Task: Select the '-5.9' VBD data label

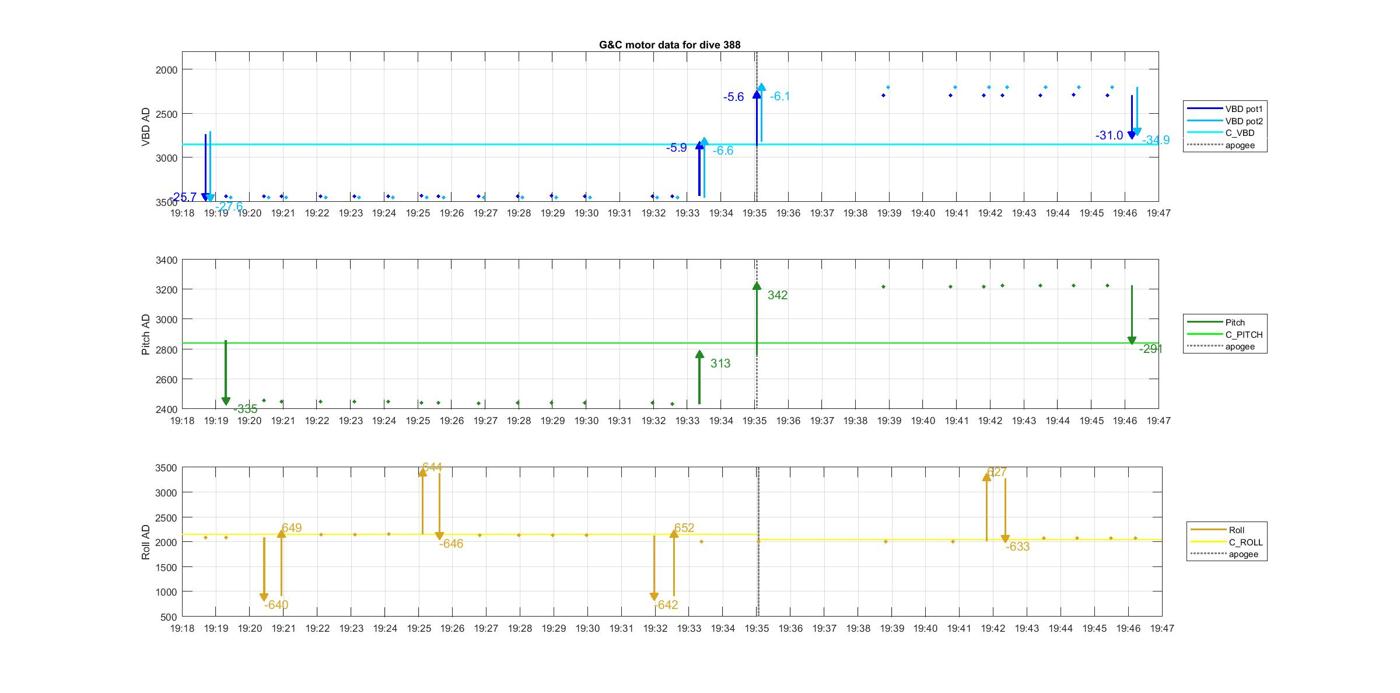Action: point(677,148)
